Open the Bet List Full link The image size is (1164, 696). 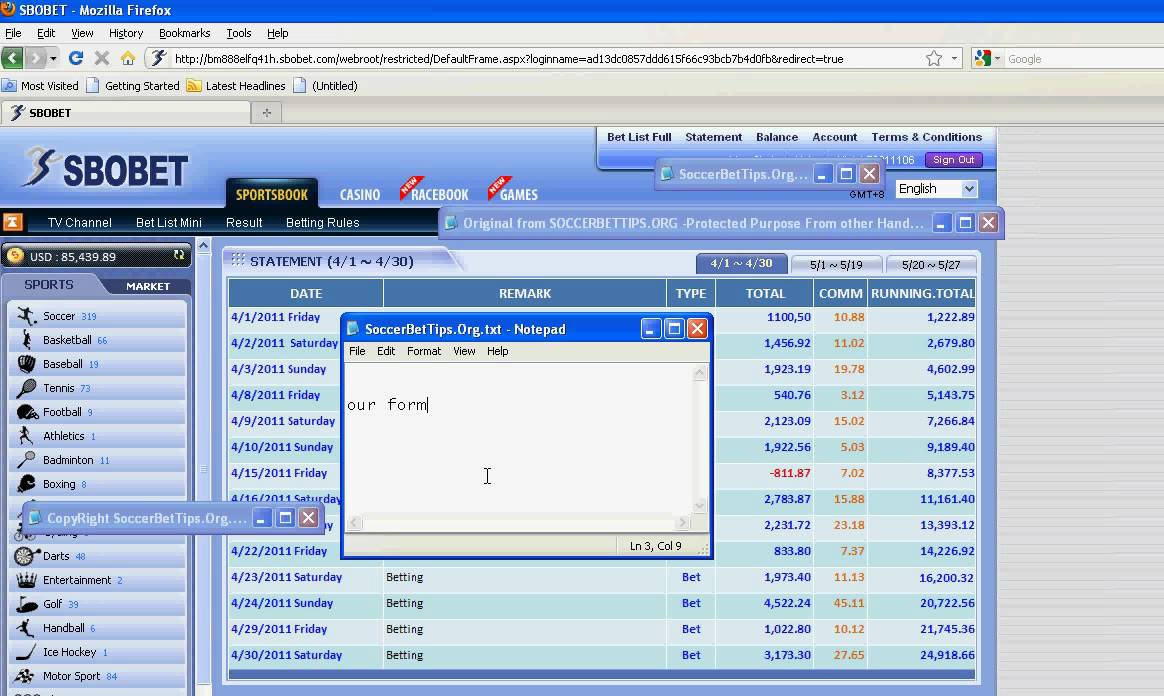(639, 137)
